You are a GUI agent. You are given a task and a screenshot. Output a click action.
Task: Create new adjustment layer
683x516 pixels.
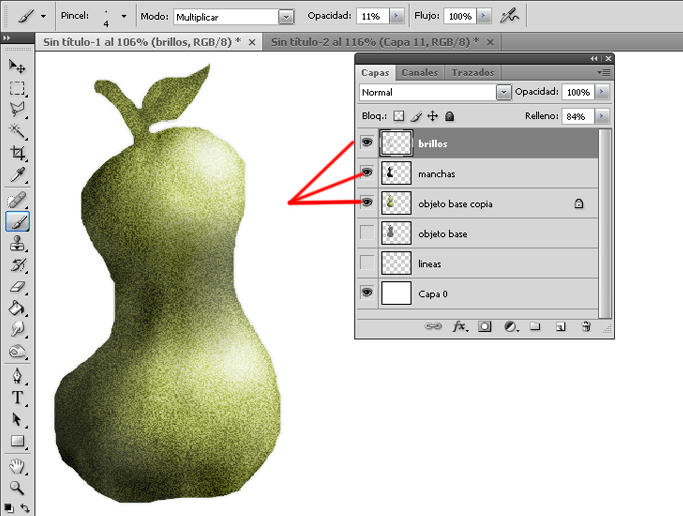point(511,326)
